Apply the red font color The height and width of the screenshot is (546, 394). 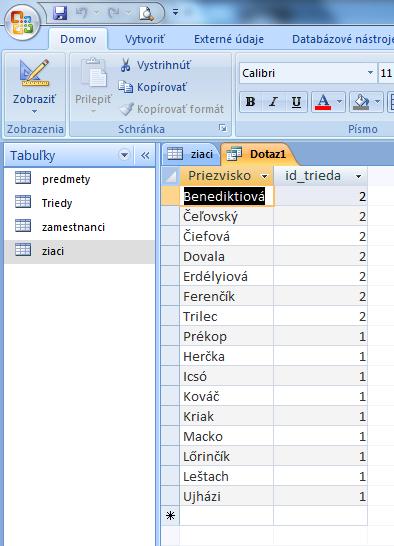tap(323, 102)
